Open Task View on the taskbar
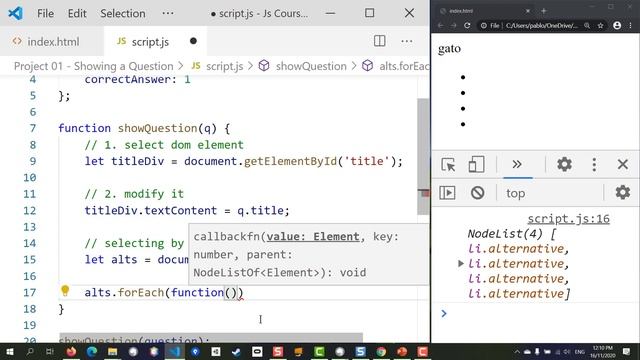 point(50,352)
